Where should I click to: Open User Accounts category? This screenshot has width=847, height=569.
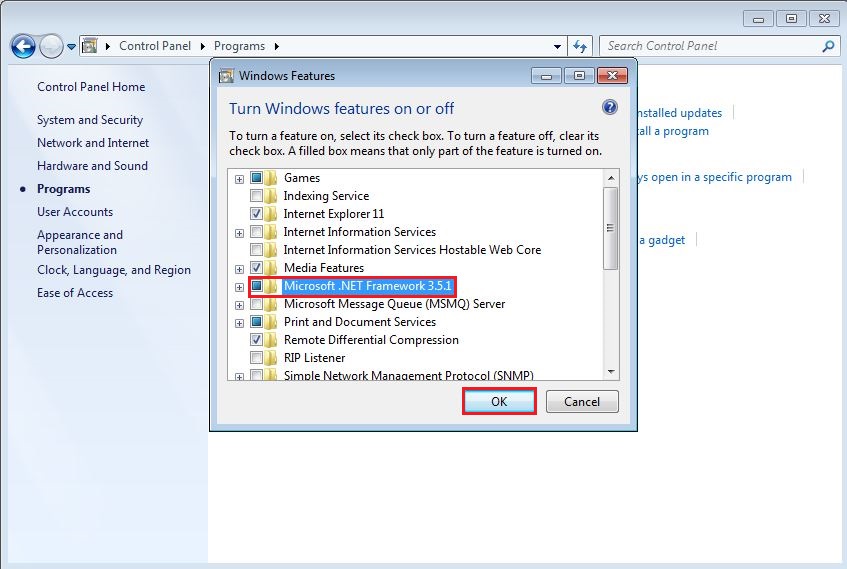tap(75, 212)
